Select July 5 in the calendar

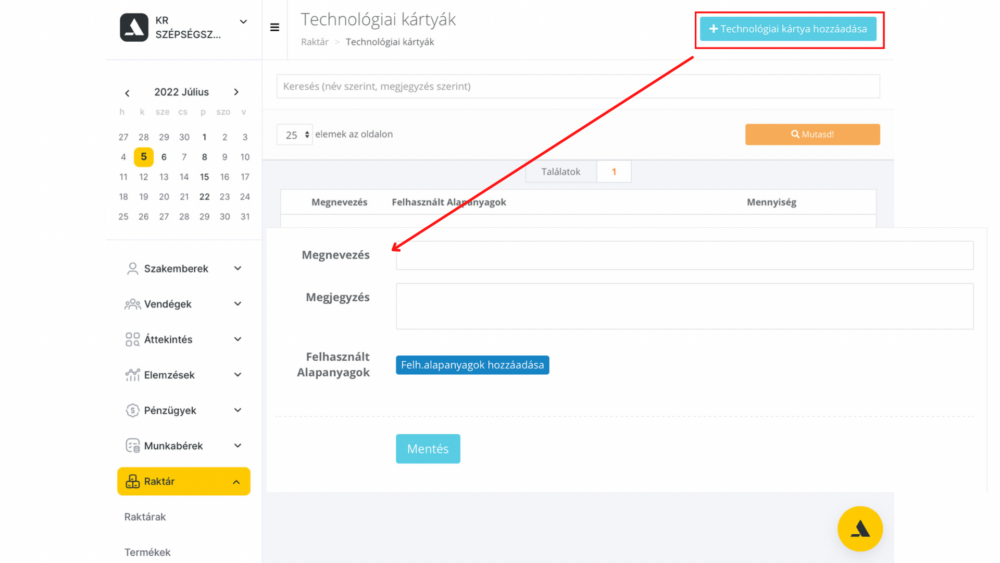[144, 157]
